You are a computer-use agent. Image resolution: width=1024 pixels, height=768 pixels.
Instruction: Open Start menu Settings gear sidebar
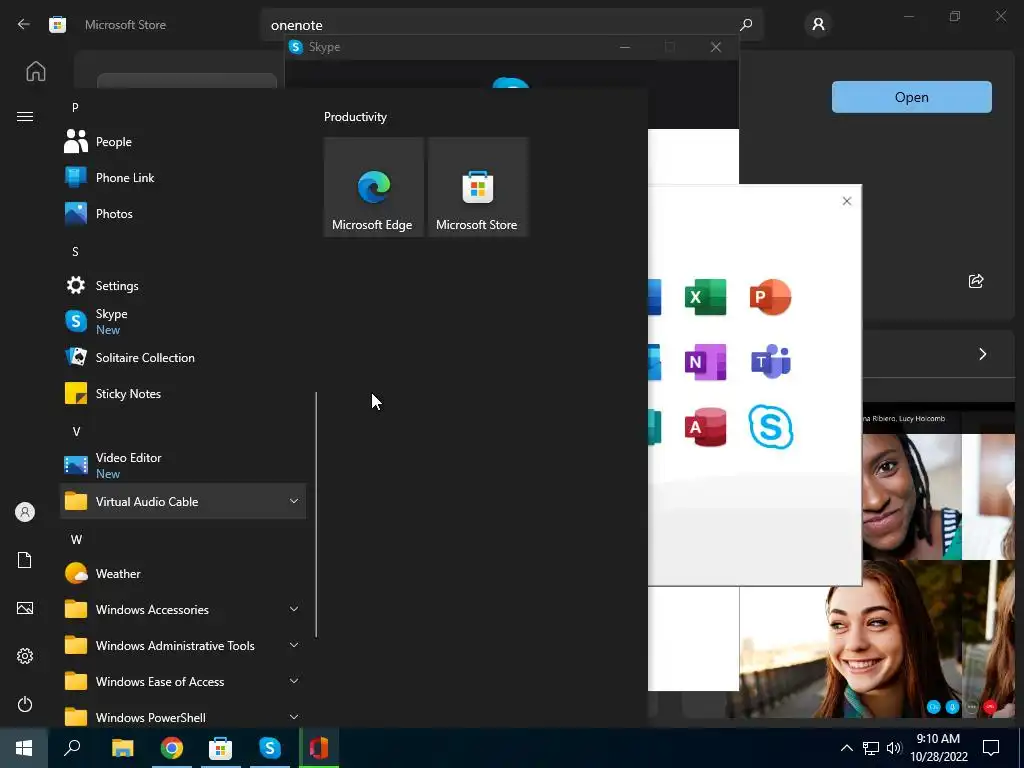click(25, 656)
